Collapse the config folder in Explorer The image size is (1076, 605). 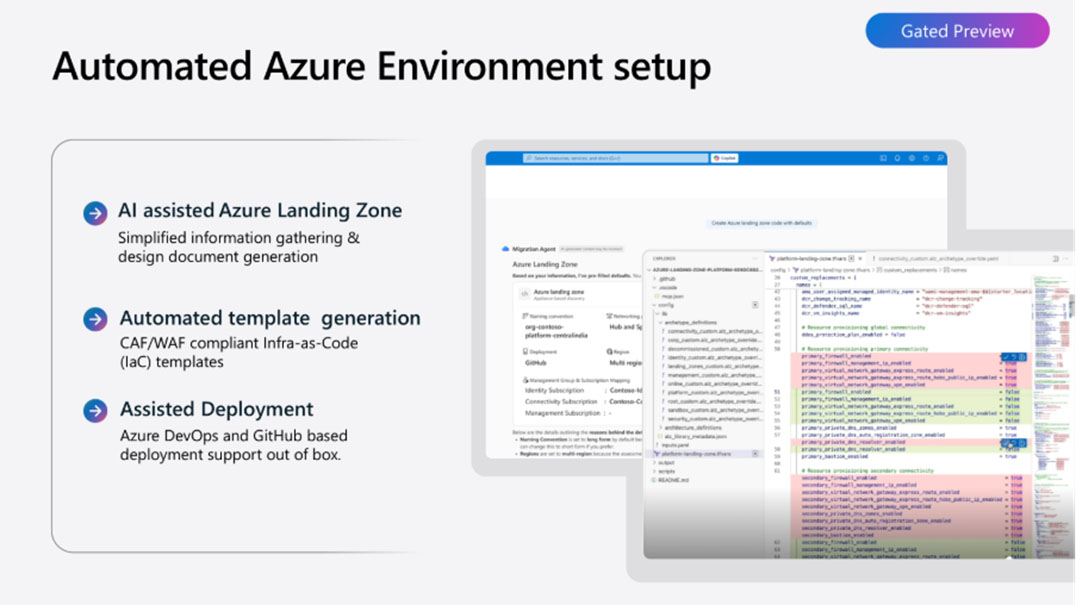[665, 305]
